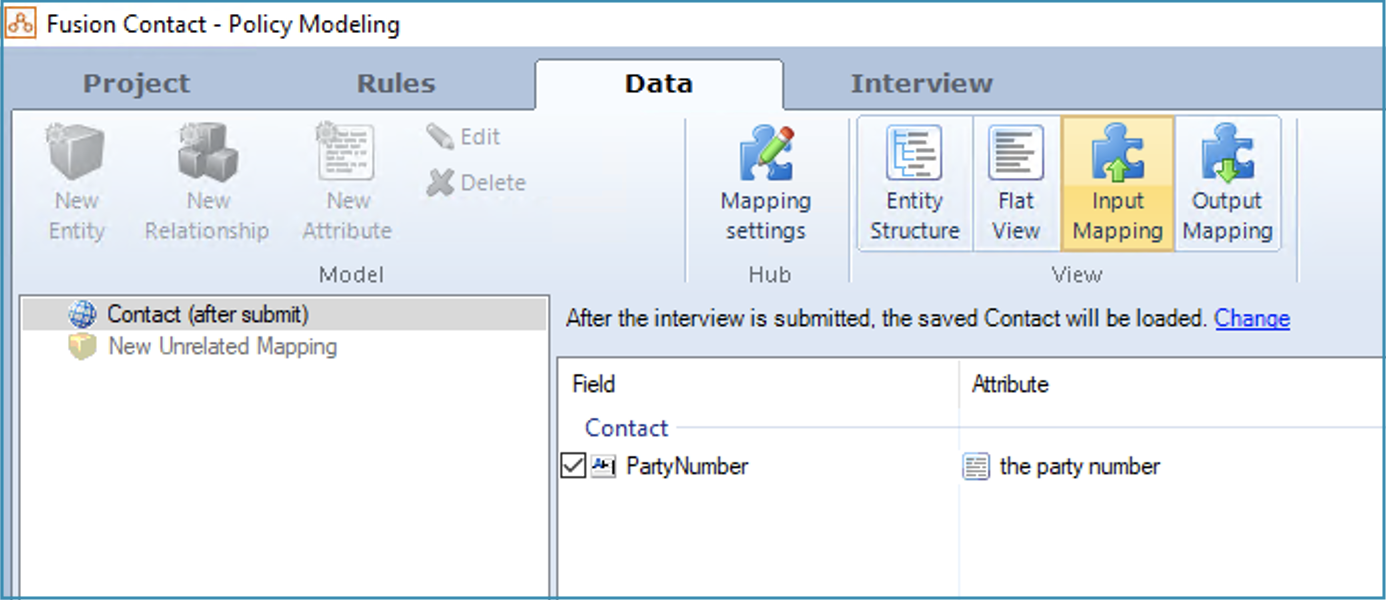This screenshot has height=600, width=1386.
Task: Open the Interview tab
Action: click(921, 84)
